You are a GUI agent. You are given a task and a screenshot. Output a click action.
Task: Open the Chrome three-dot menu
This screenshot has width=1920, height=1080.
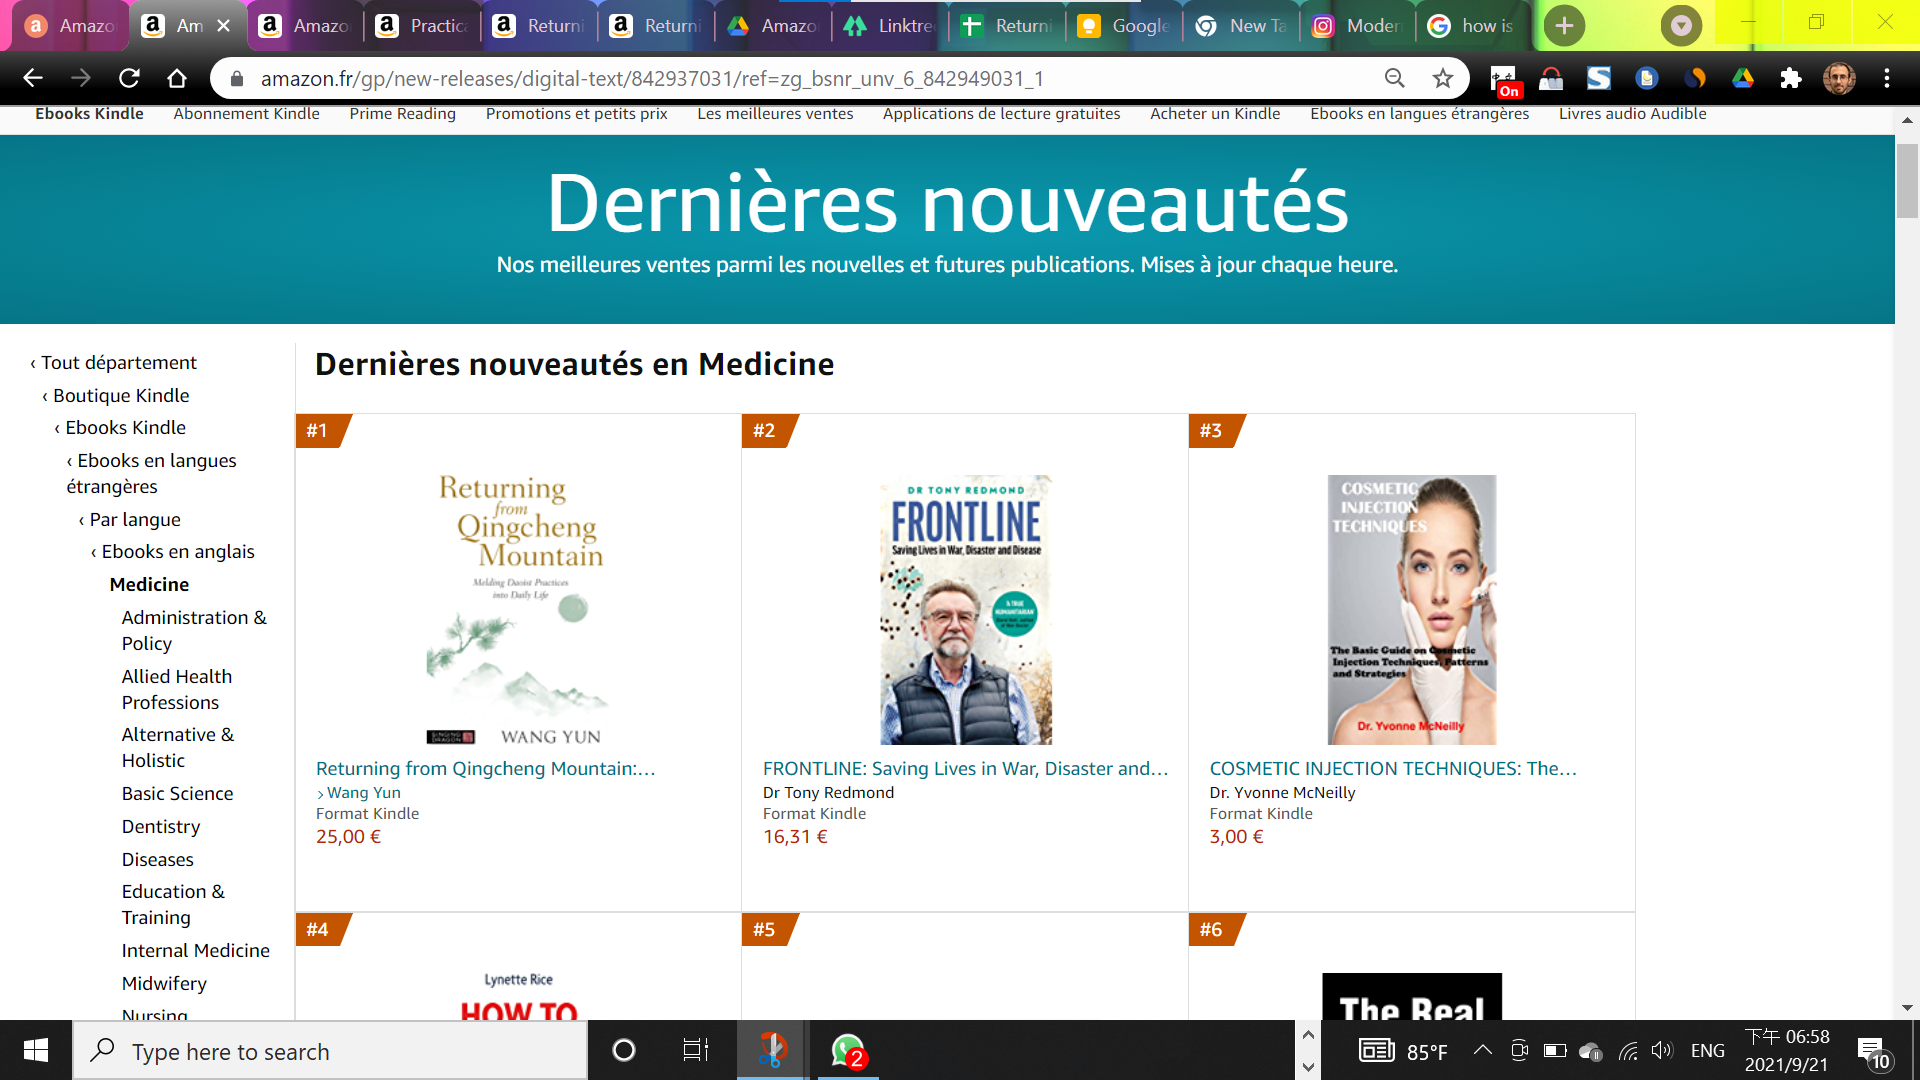coord(1887,78)
